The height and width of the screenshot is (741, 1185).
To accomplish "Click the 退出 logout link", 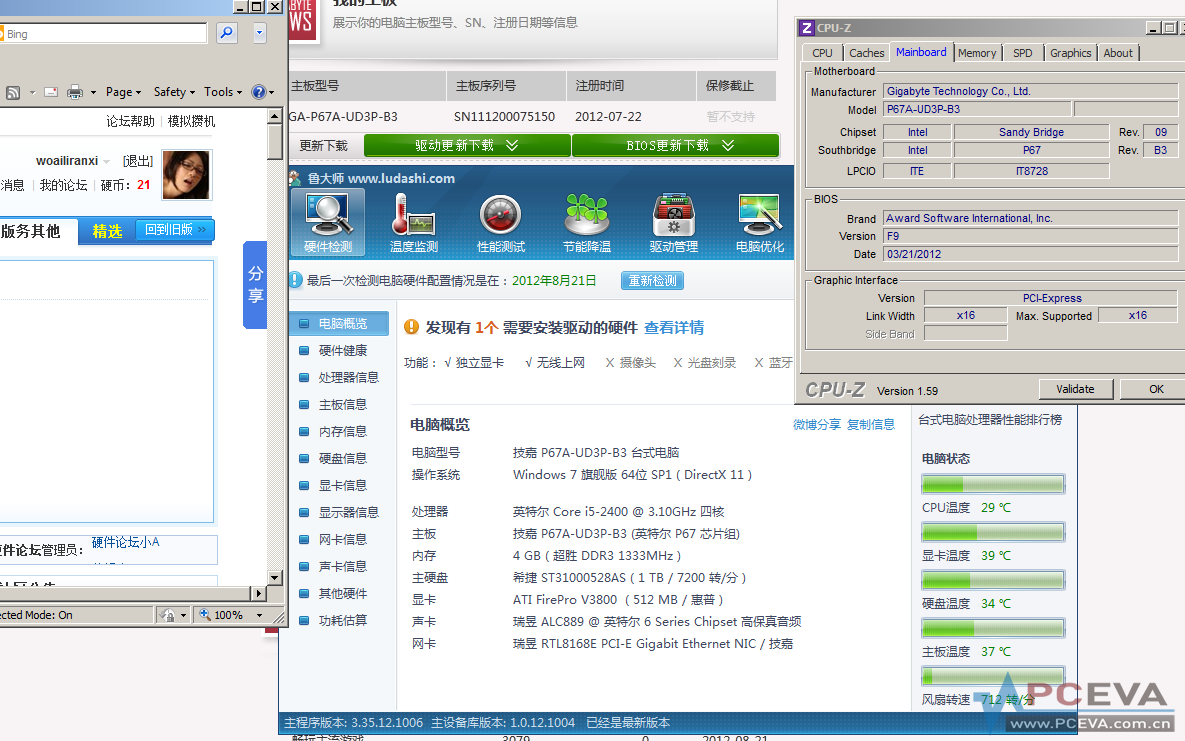I will (138, 161).
